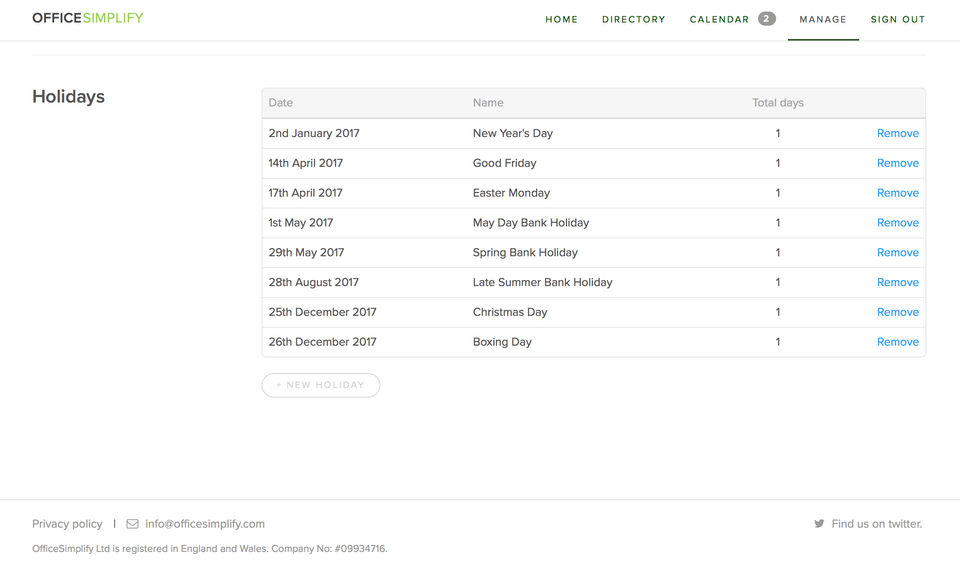Remove Late Summer Bank Holiday
The image size is (960, 580).
(x=897, y=283)
